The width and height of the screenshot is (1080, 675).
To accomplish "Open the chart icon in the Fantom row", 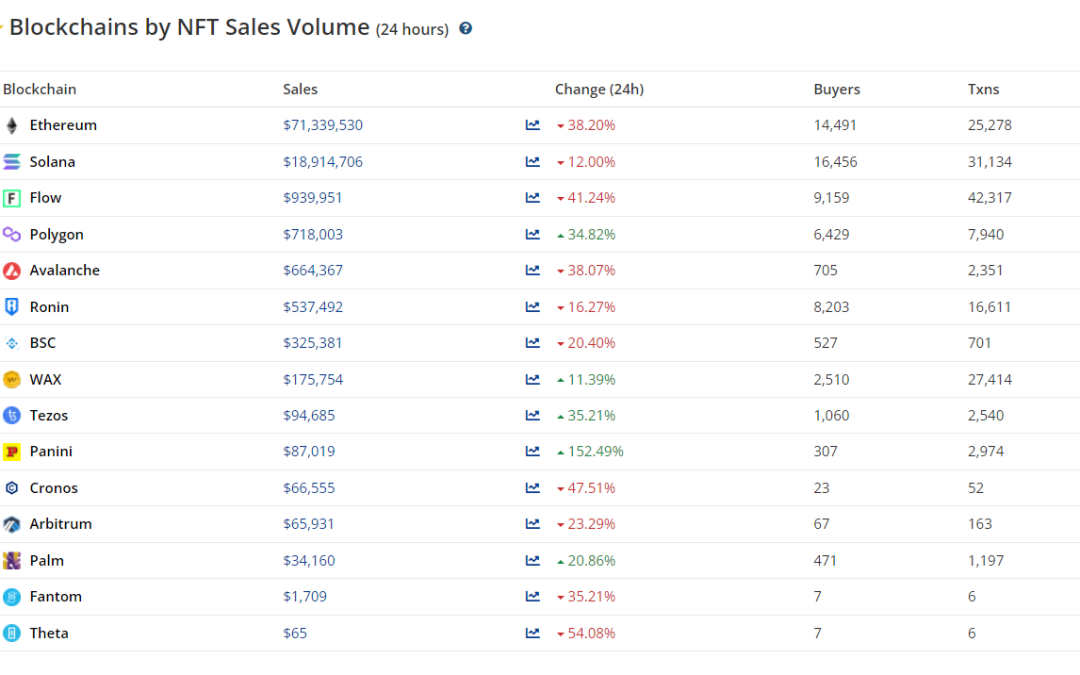I will 532,596.
